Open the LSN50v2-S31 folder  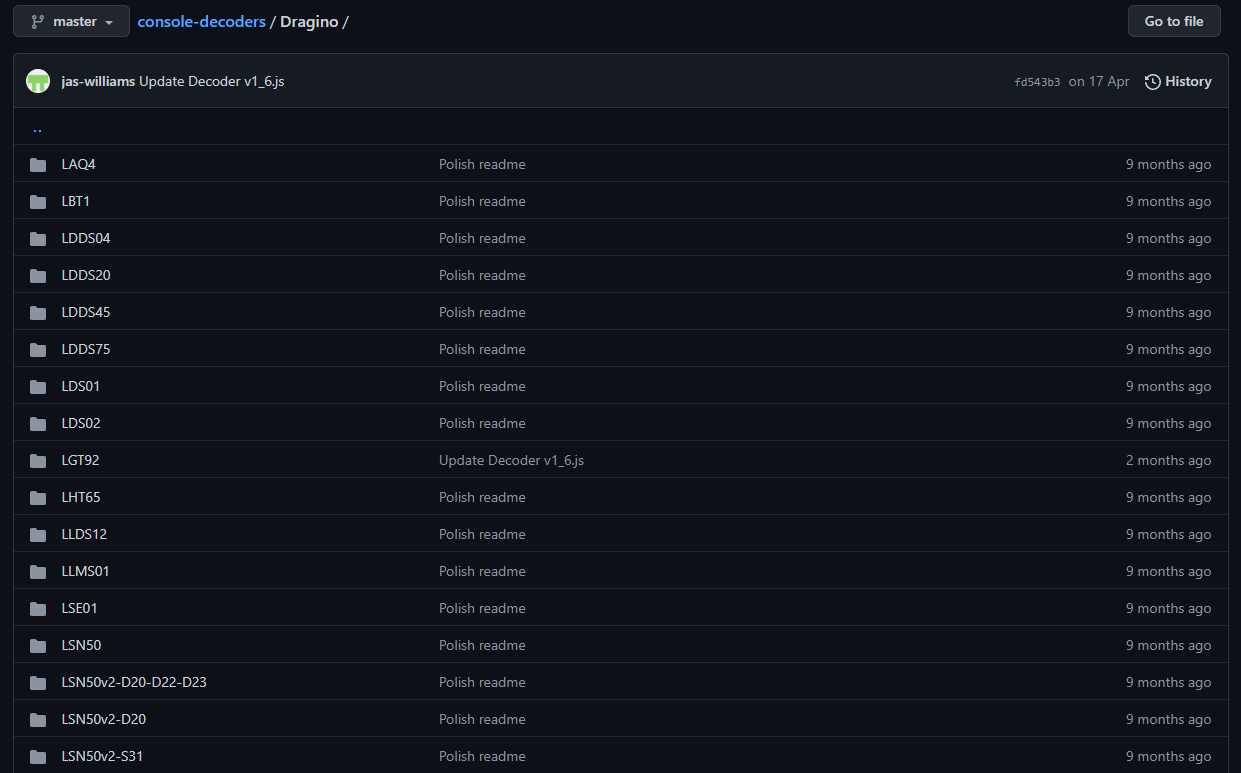pos(102,756)
